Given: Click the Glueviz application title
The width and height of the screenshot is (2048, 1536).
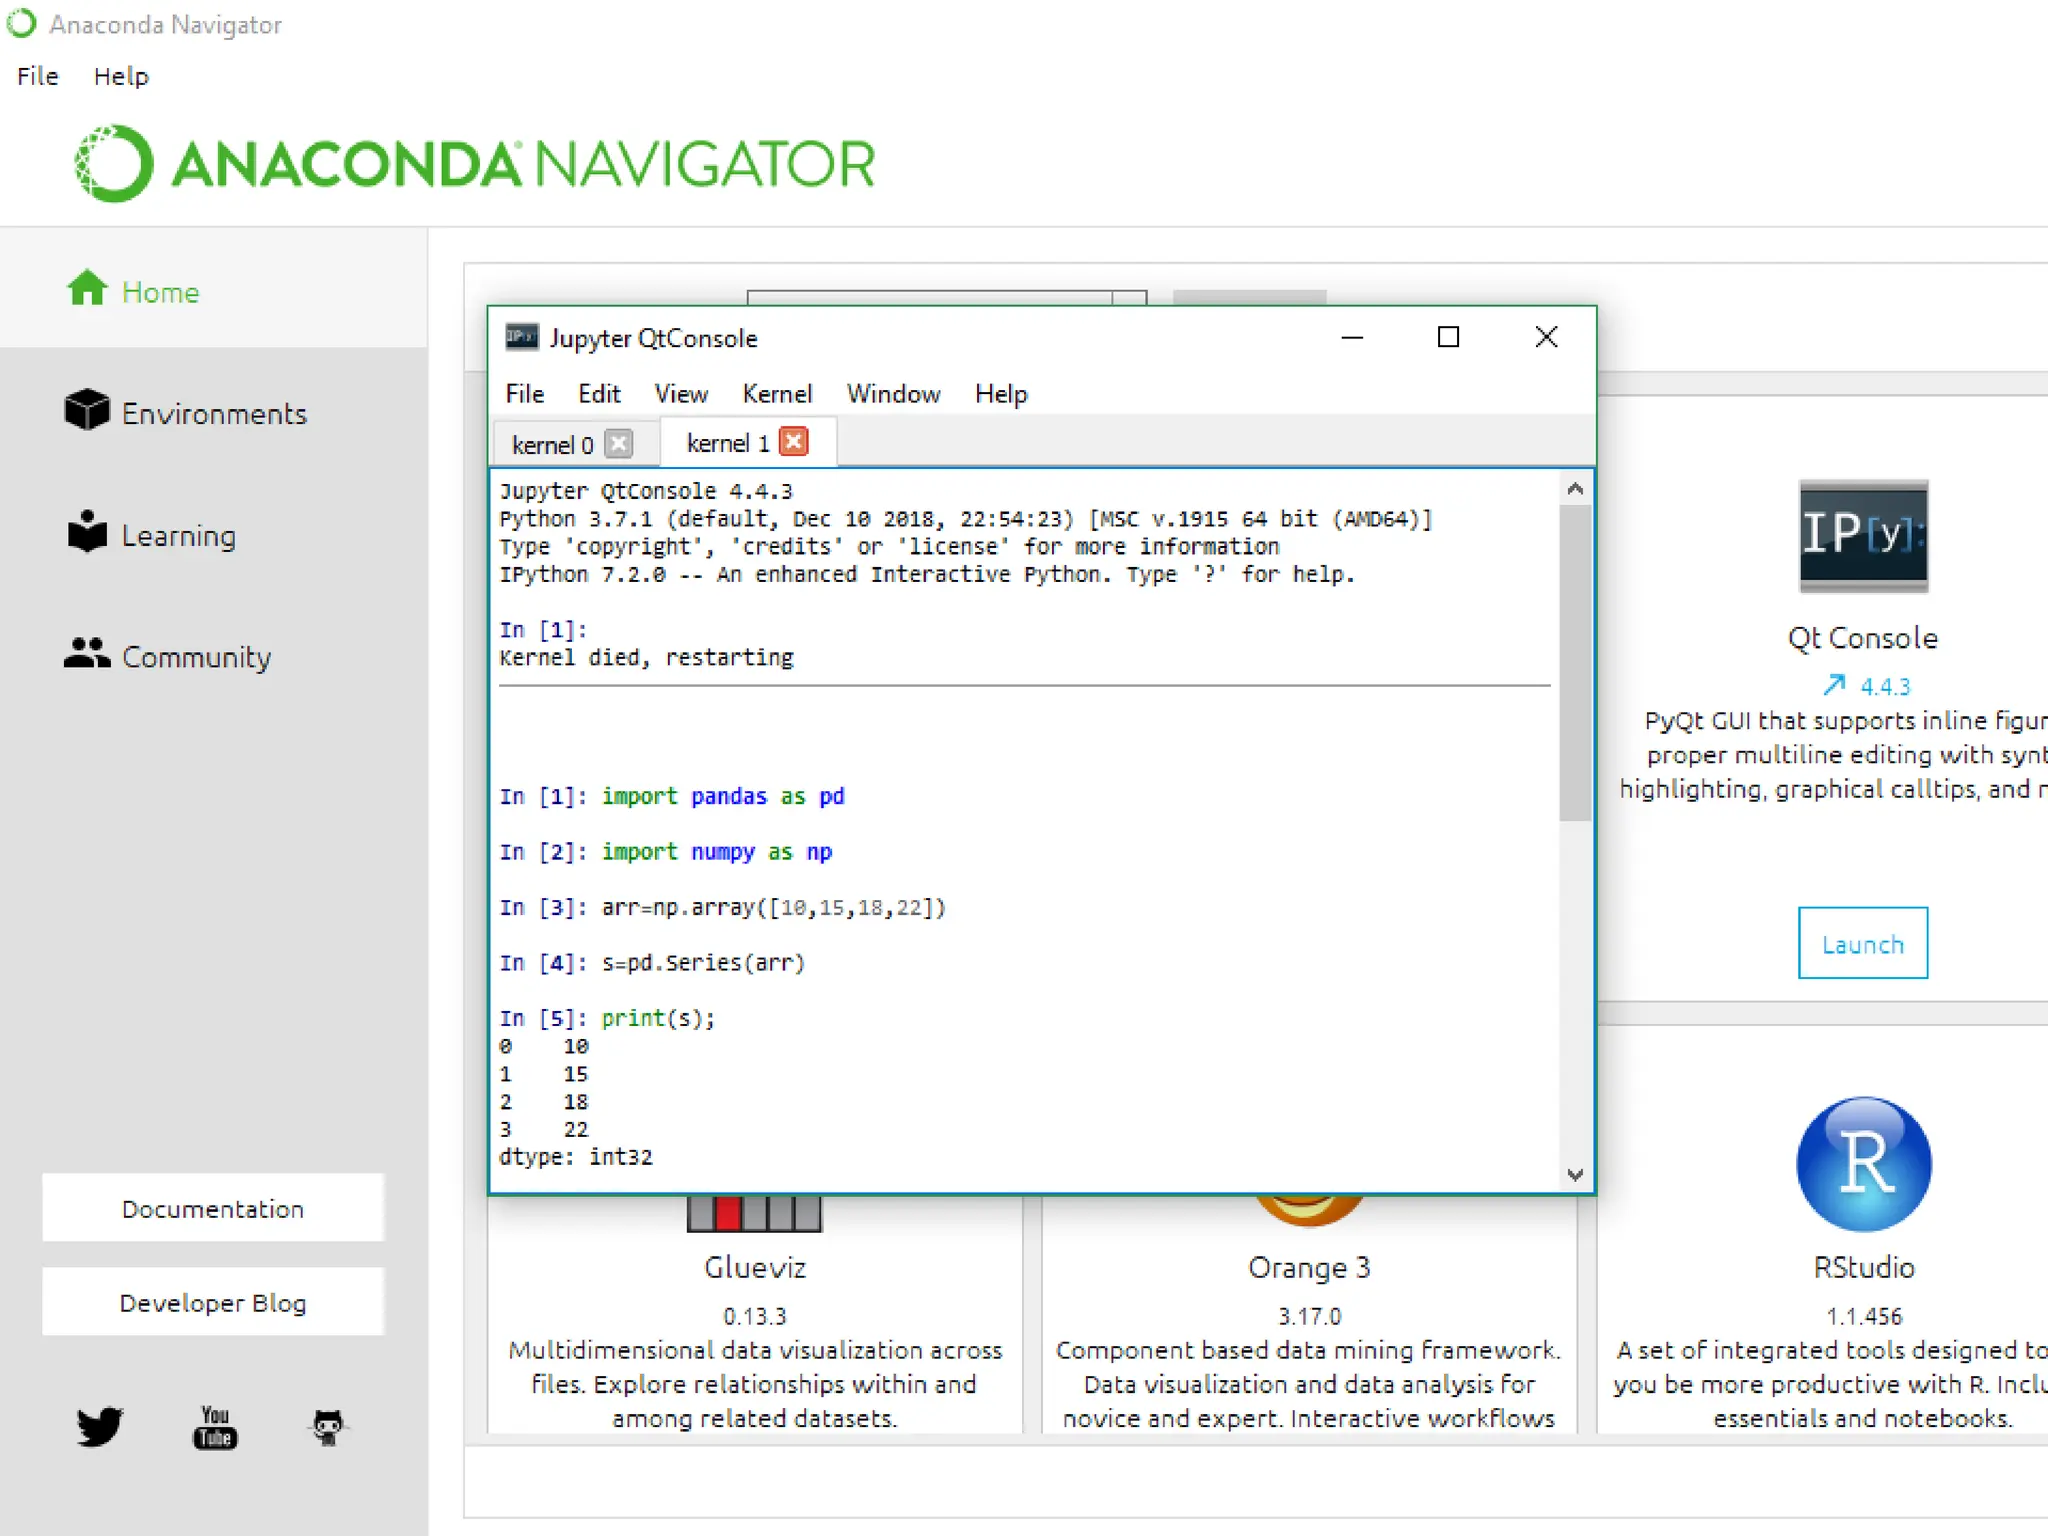Looking at the screenshot, I should point(754,1267).
